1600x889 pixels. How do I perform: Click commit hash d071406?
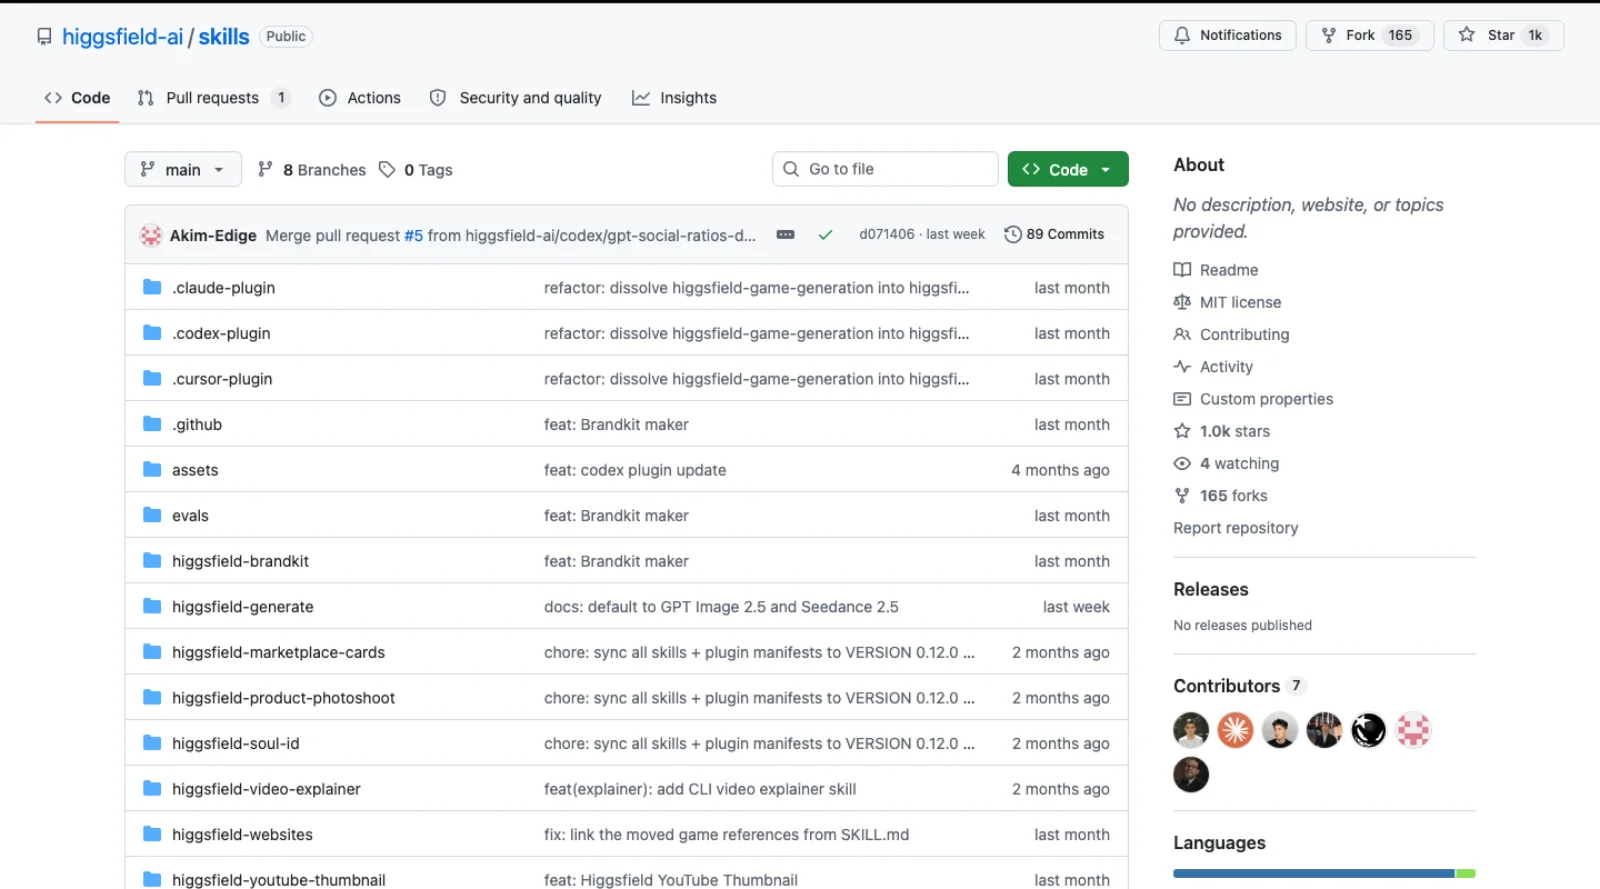[887, 234]
